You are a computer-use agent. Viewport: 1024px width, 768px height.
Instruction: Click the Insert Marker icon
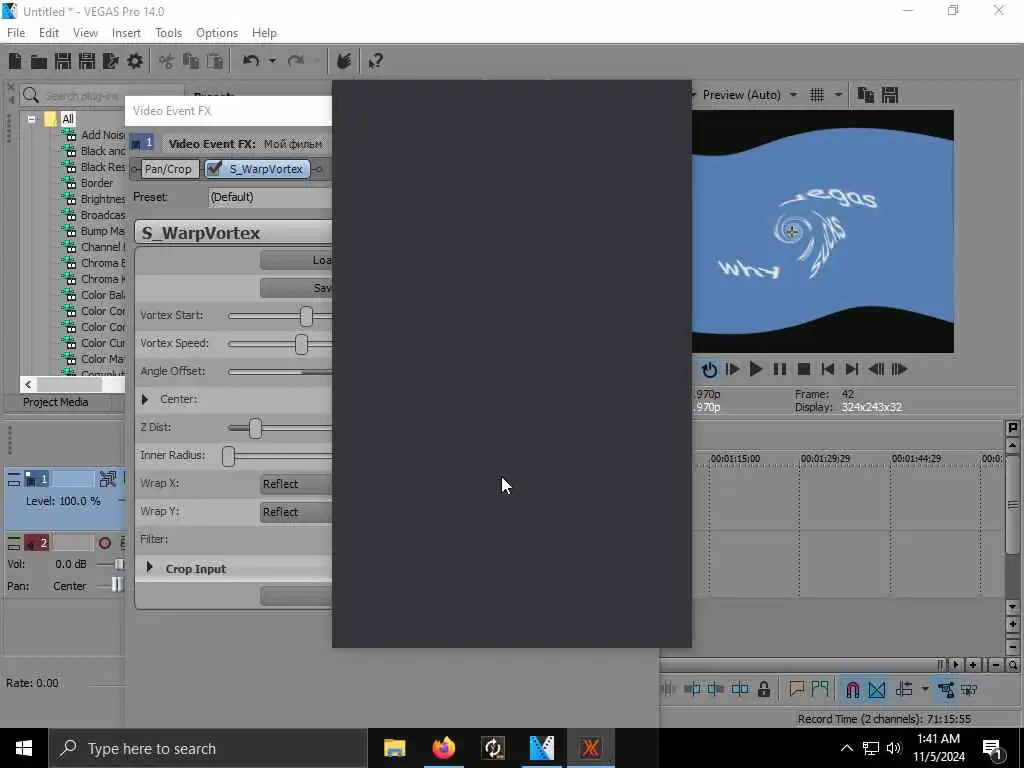click(x=796, y=689)
